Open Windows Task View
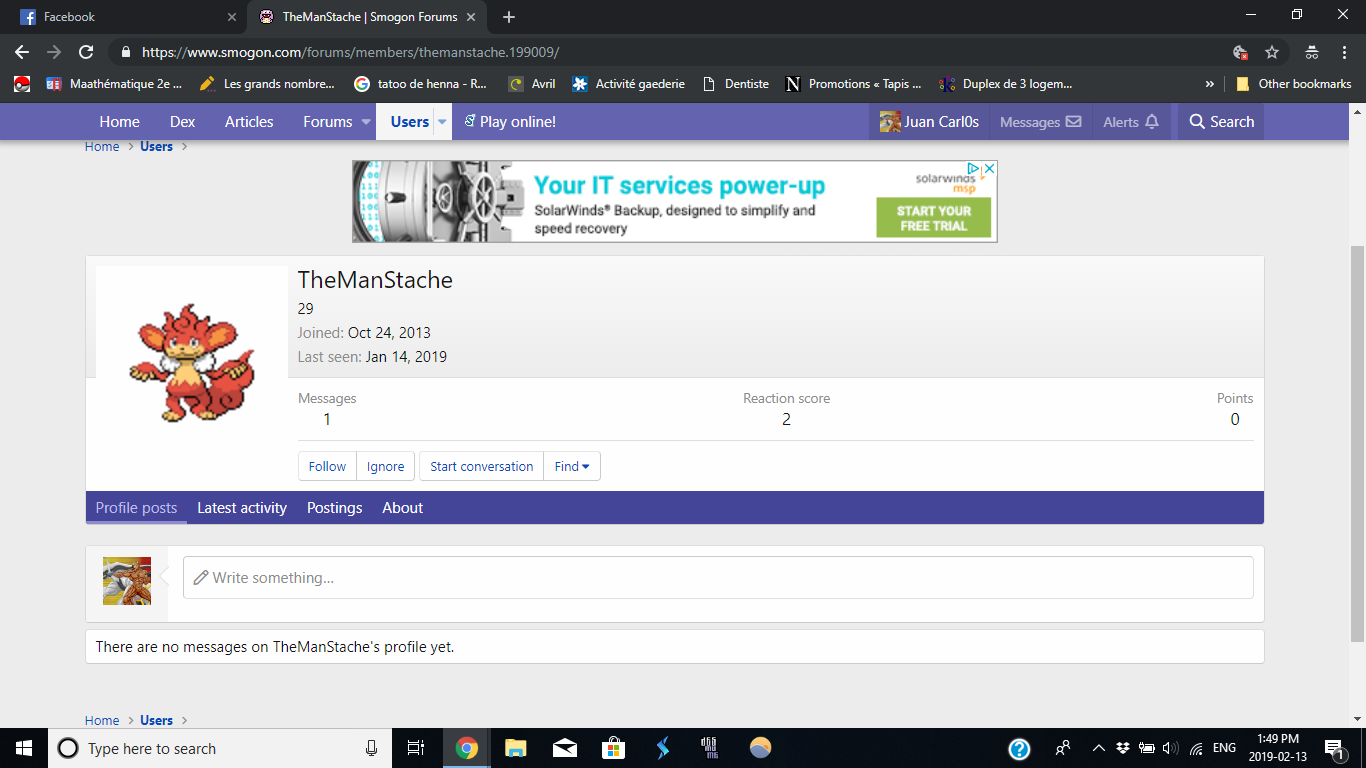The width and height of the screenshot is (1366, 768). click(x=416, y=748)
